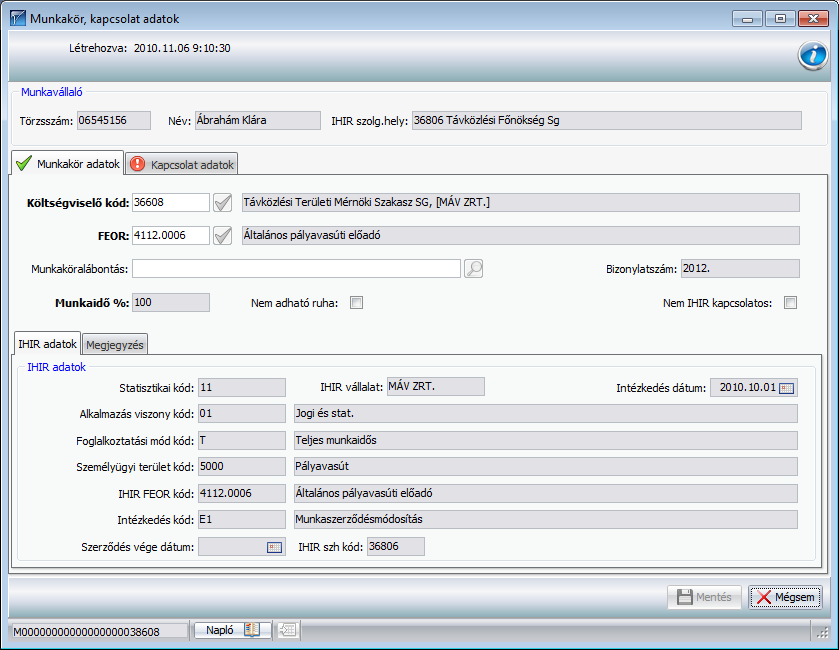Click the 'Jogi és stat.' description text
Viewport: 839px width, 650px height.
click(x=325, y=414)
